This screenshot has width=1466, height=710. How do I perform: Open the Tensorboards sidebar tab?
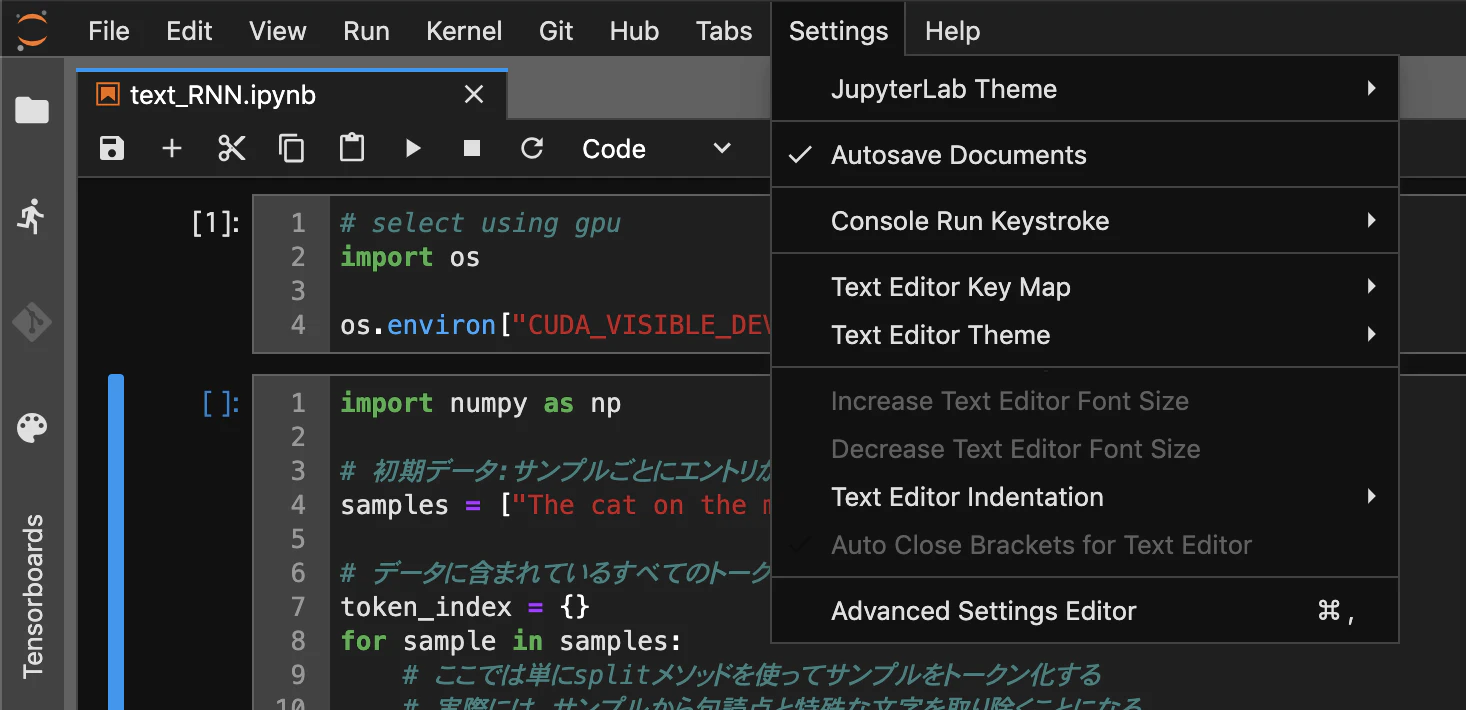click(x=33, y=595)
